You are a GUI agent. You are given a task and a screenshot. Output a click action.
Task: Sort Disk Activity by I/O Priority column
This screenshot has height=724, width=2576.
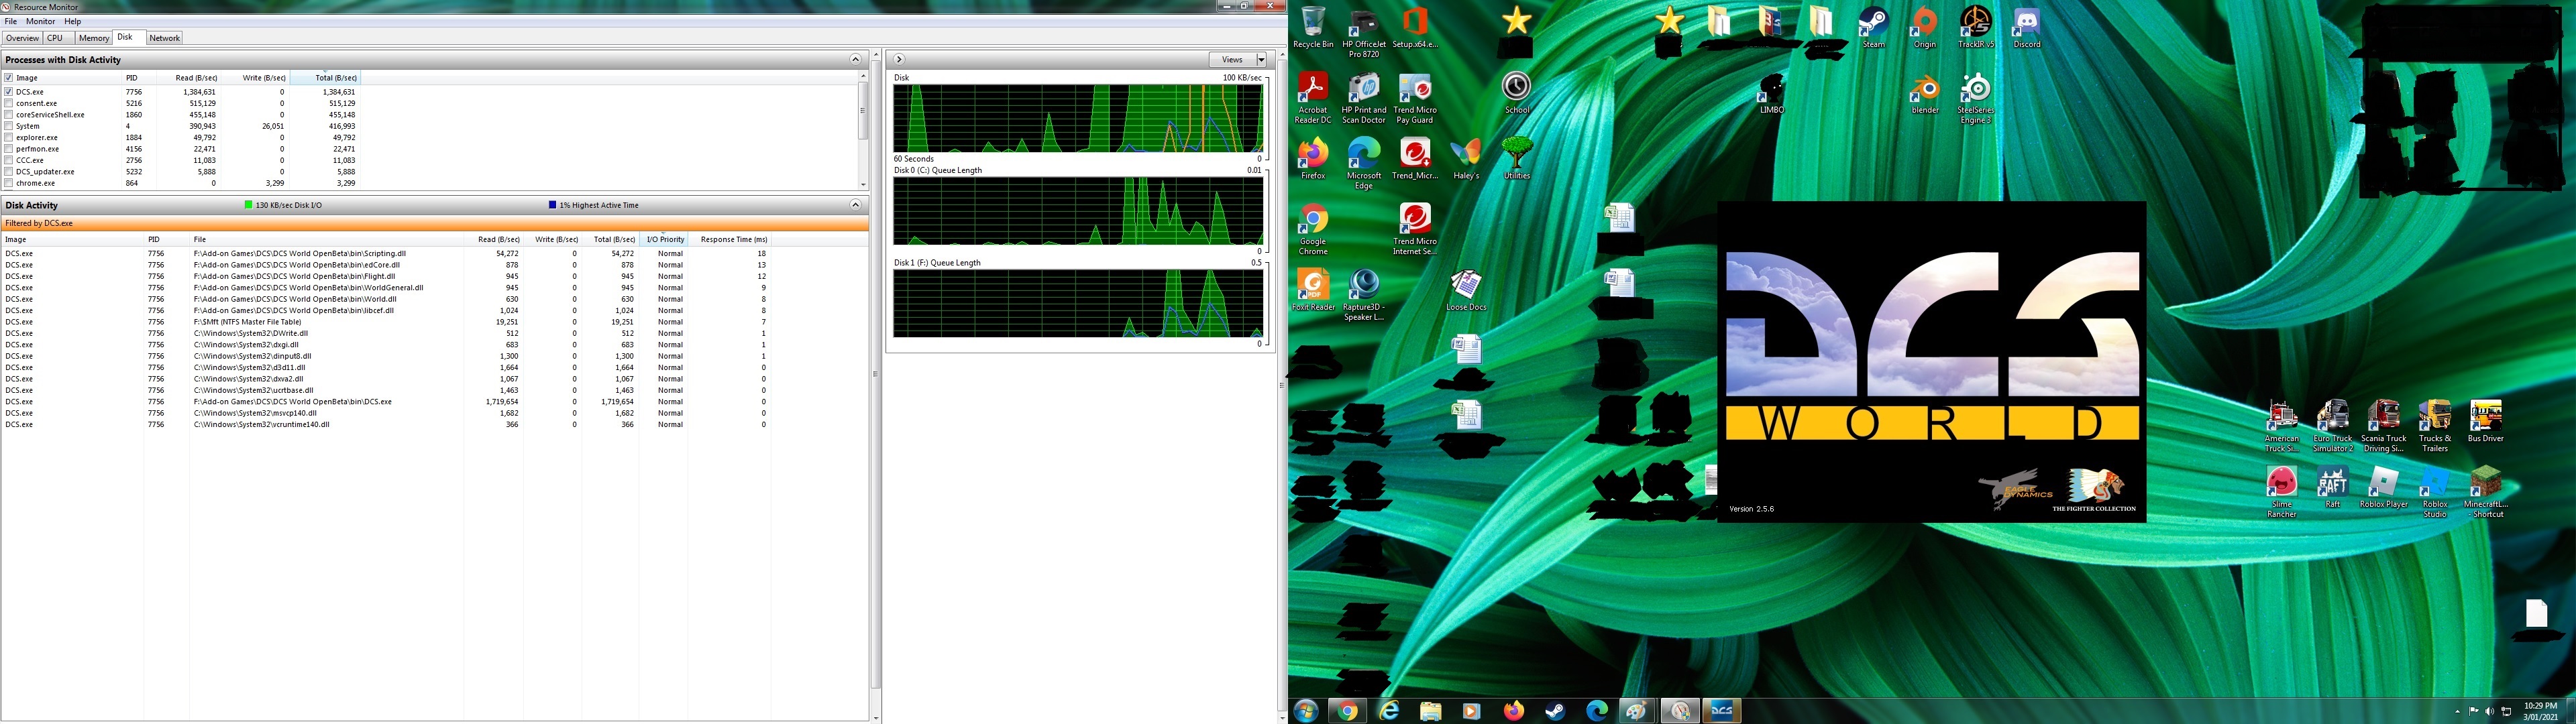click(665, 240)
